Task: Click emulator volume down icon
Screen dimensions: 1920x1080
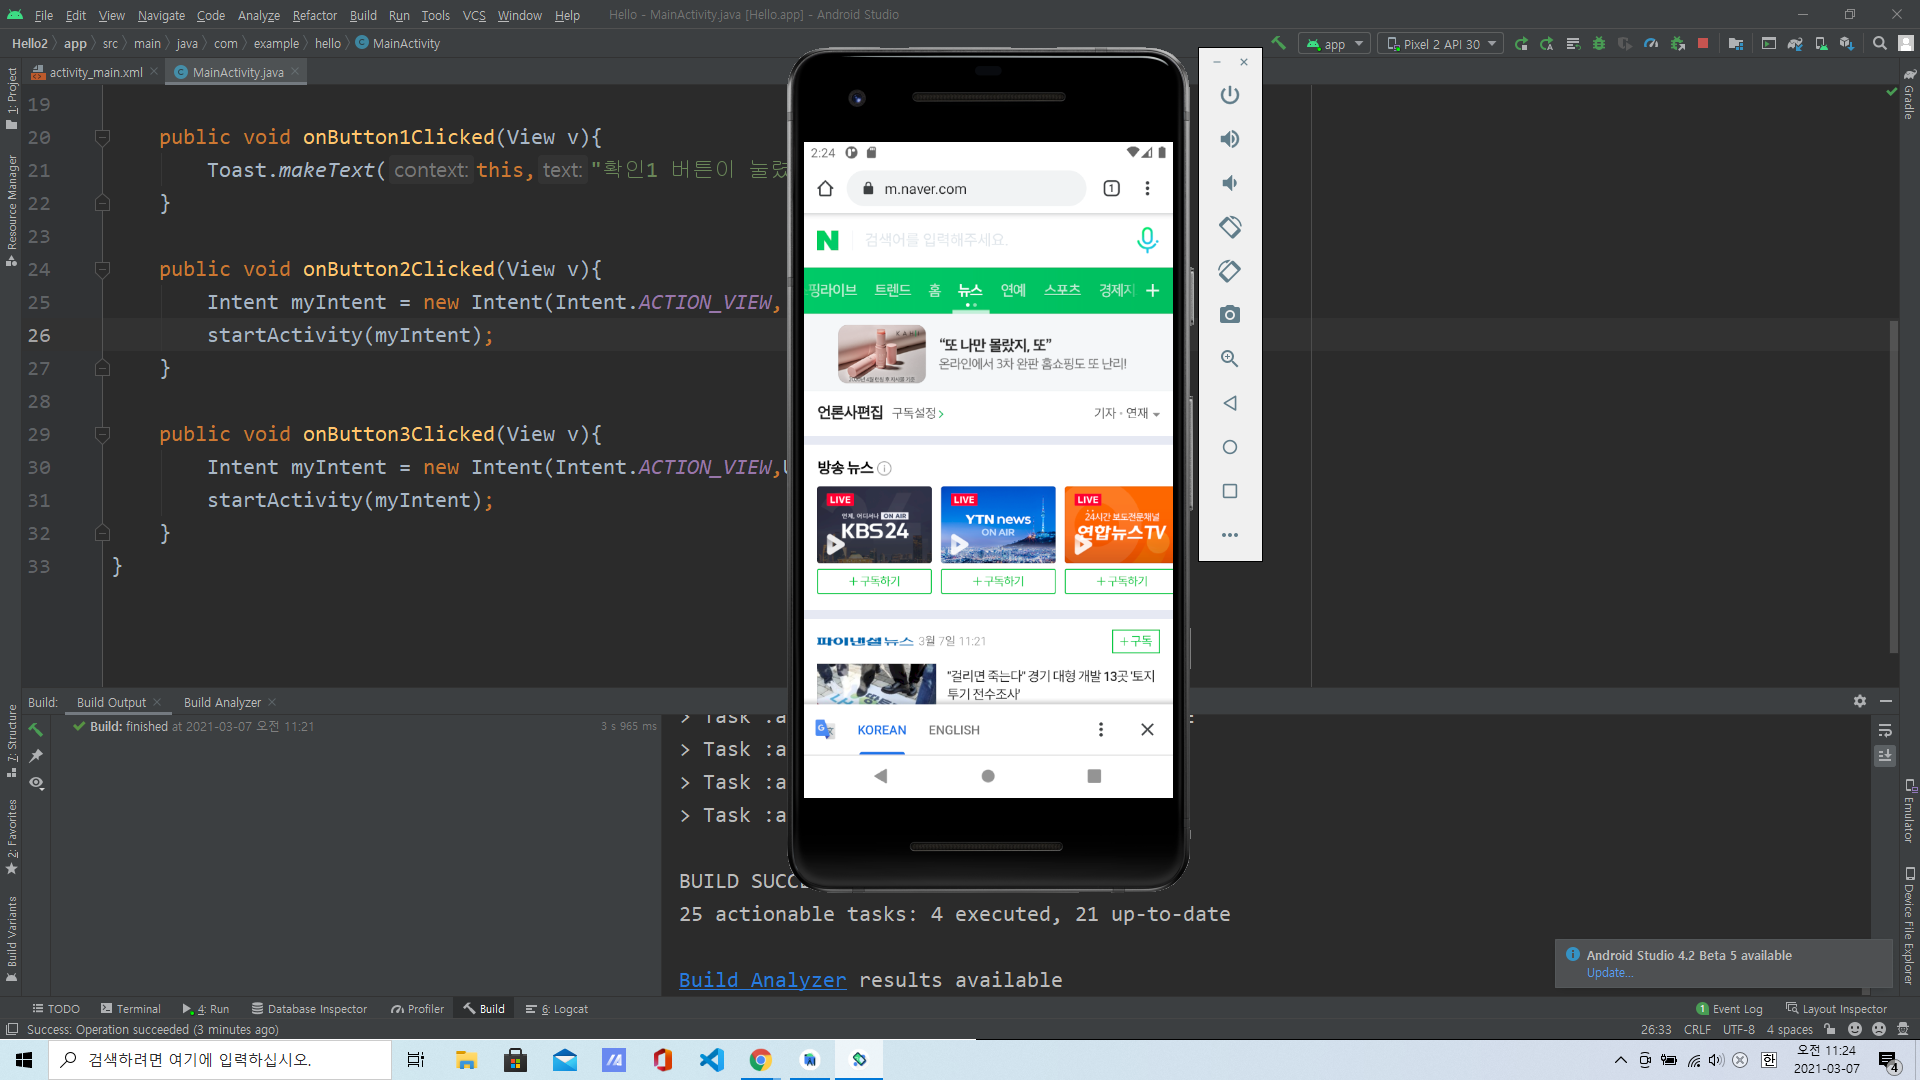Action: (1230, 183)
